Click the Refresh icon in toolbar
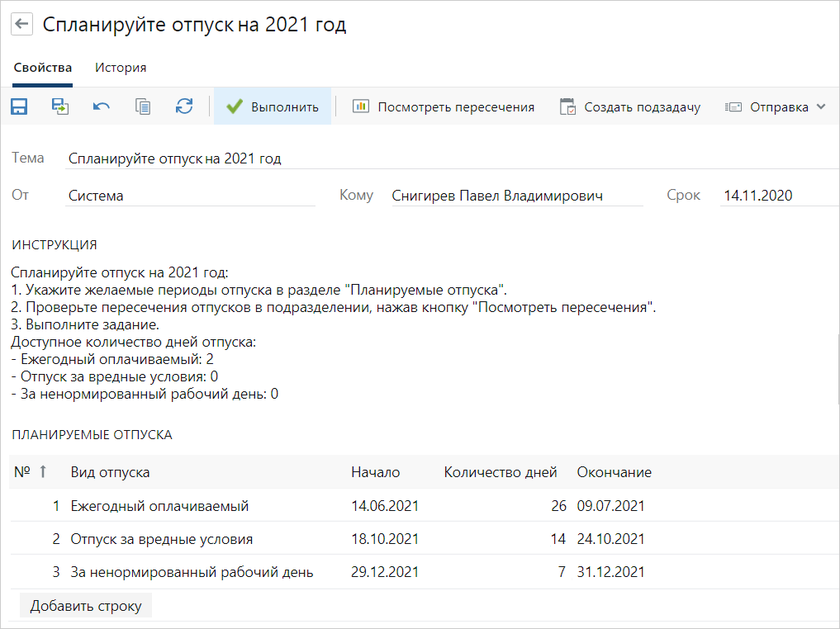This screenshot has width=840, height=629. point(184,107)
